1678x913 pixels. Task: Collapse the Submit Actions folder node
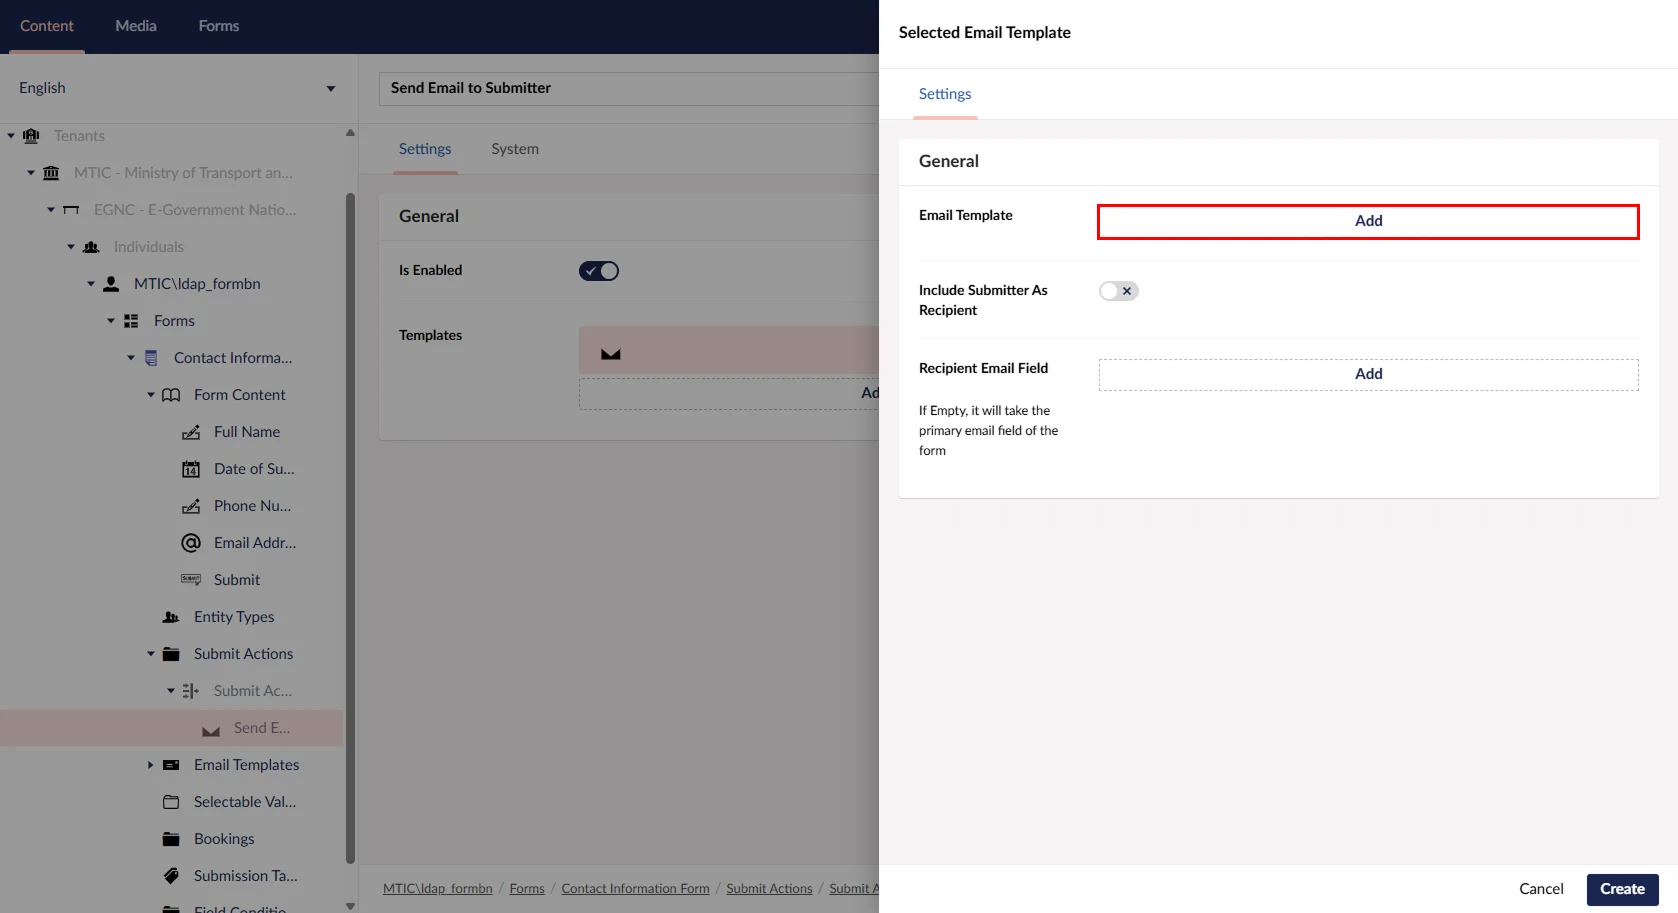150,654
